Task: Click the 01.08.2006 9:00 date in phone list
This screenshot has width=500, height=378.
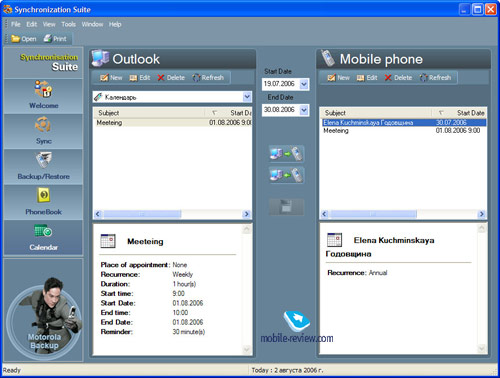Action: (x=458, y=131)
